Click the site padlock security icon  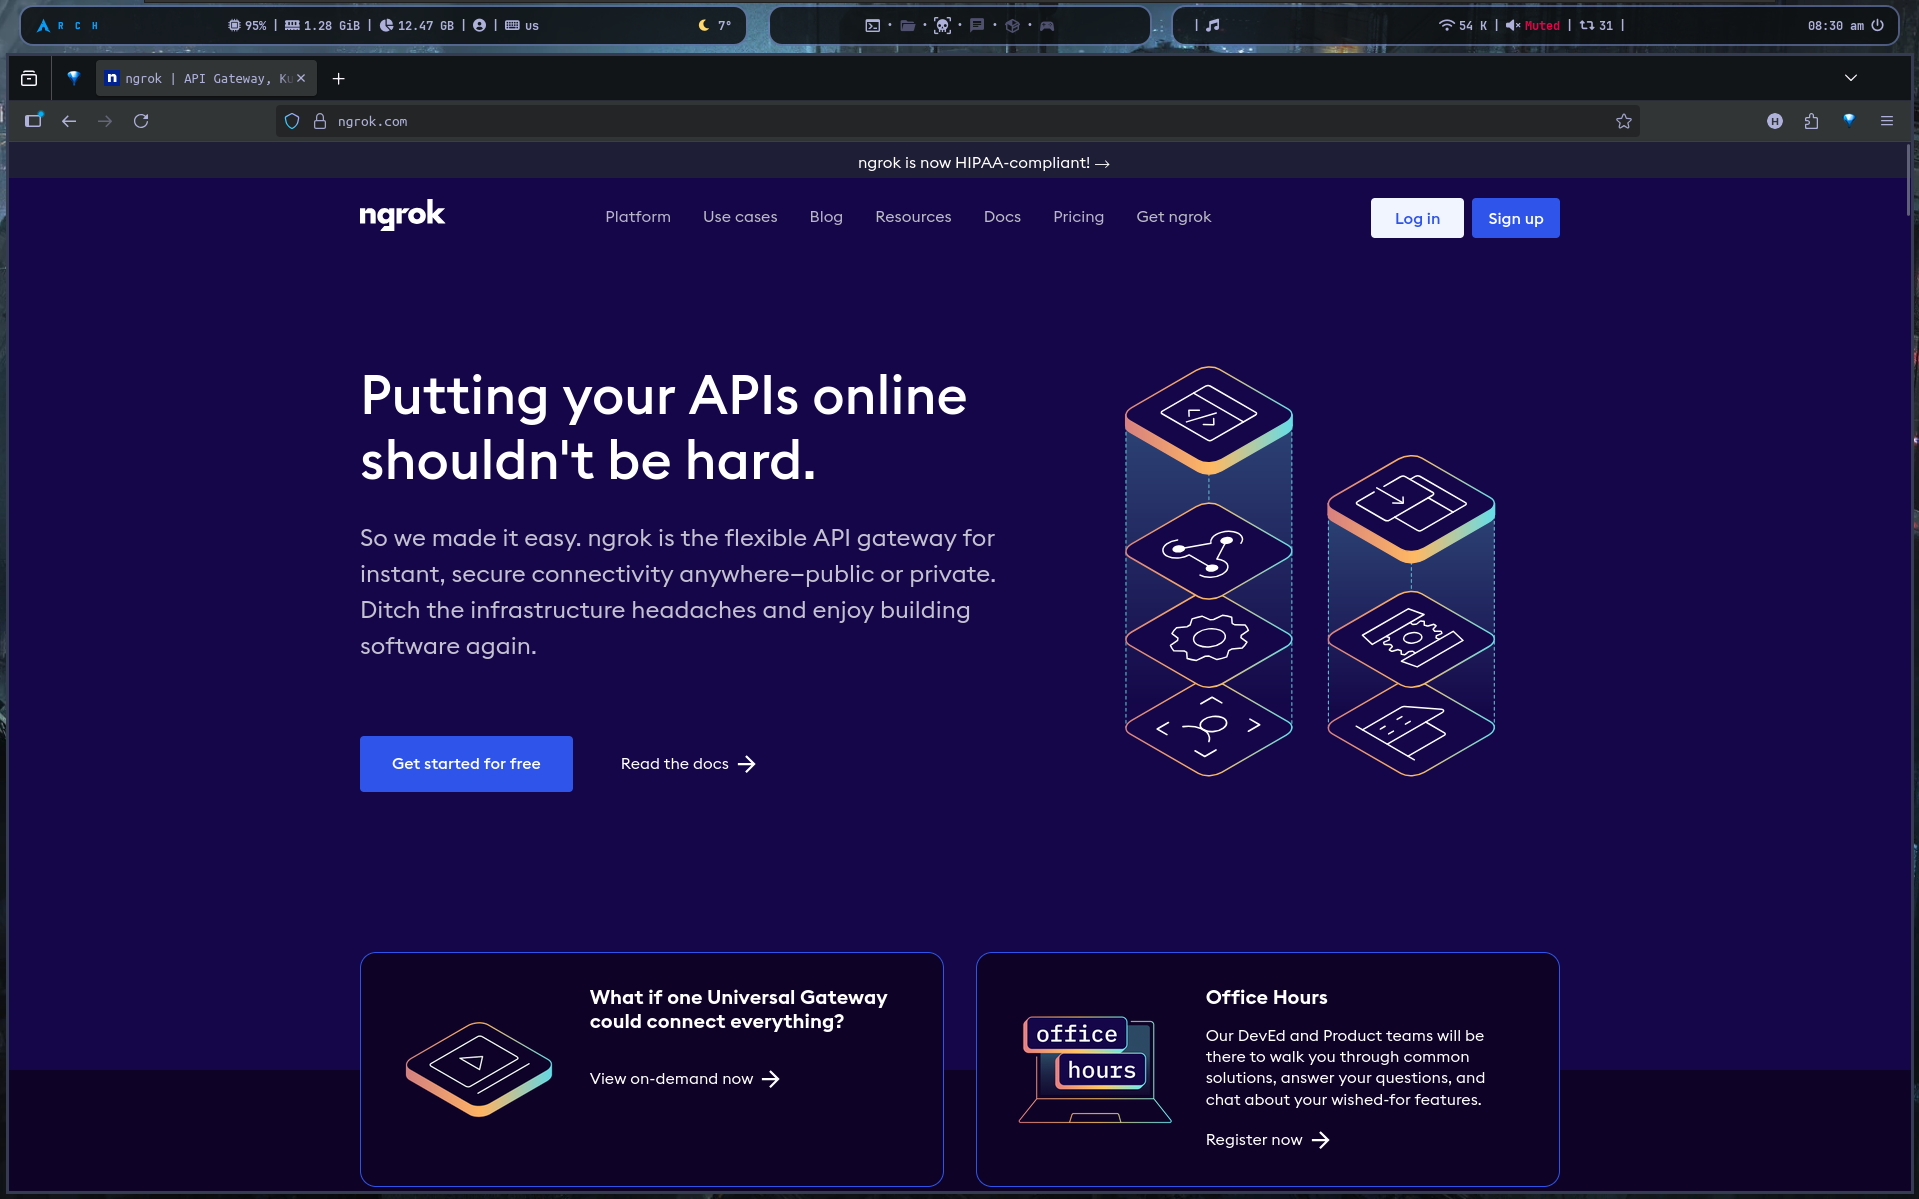pos(320,121)
